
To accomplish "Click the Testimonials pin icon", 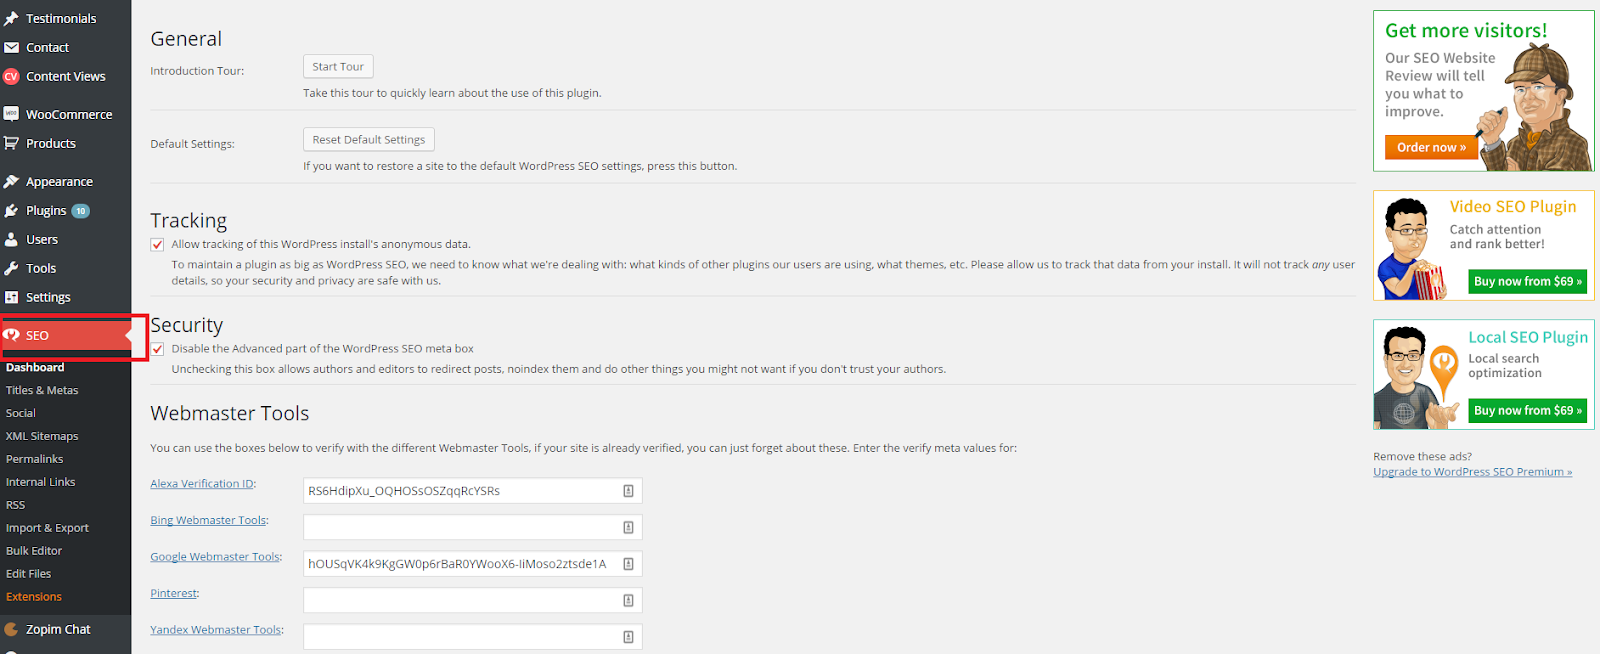I will [11, 18].
